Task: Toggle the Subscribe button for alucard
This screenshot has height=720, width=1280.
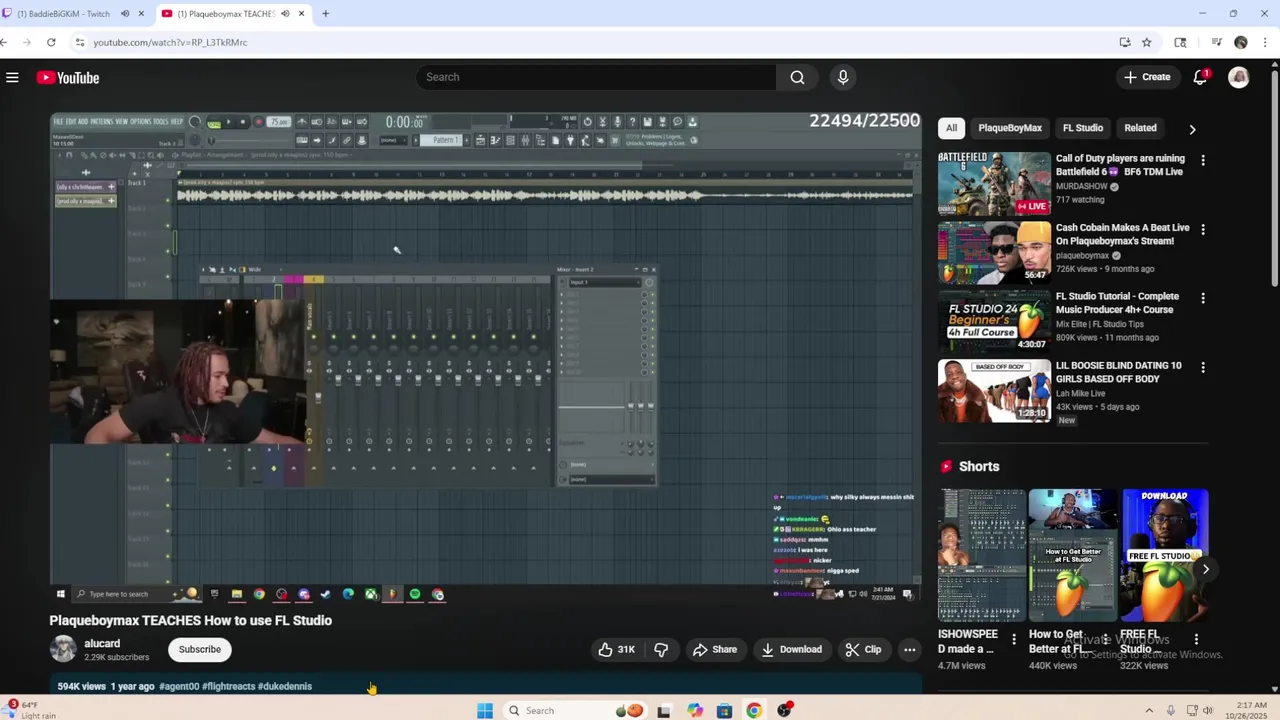Action: point(200,649)
